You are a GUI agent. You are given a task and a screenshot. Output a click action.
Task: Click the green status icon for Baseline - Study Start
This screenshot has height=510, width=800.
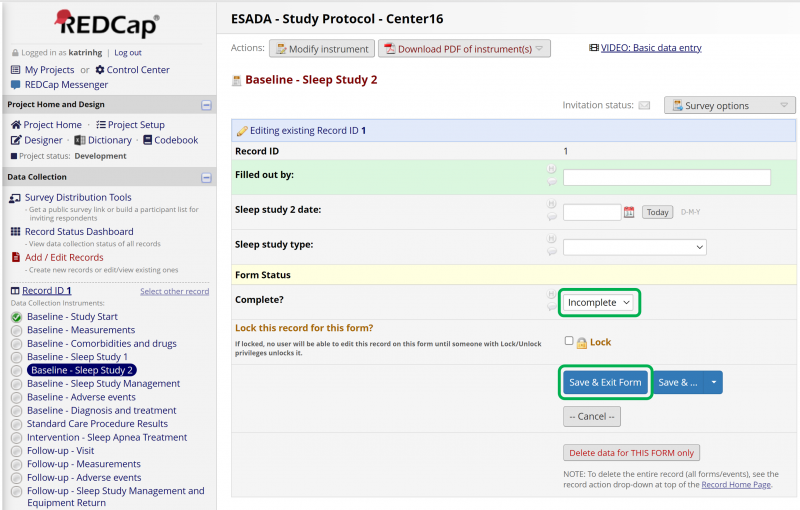click(x=16, y=317)
